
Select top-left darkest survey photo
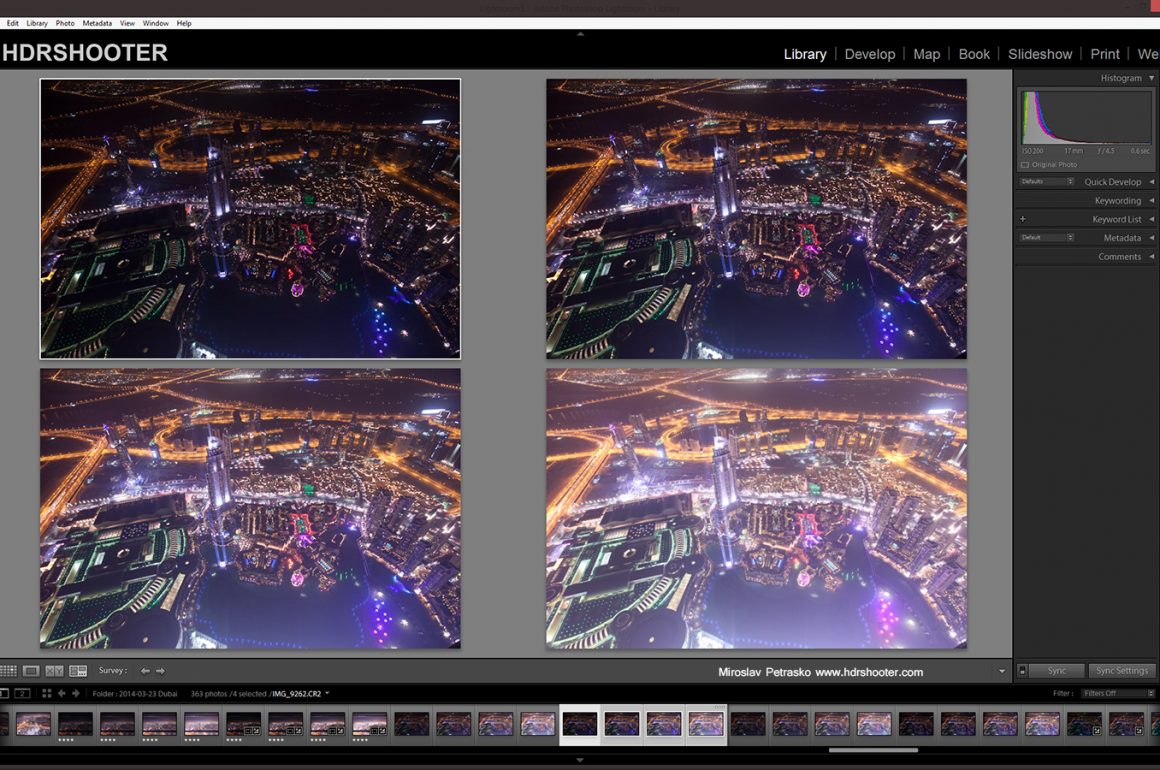pos(250,219)
